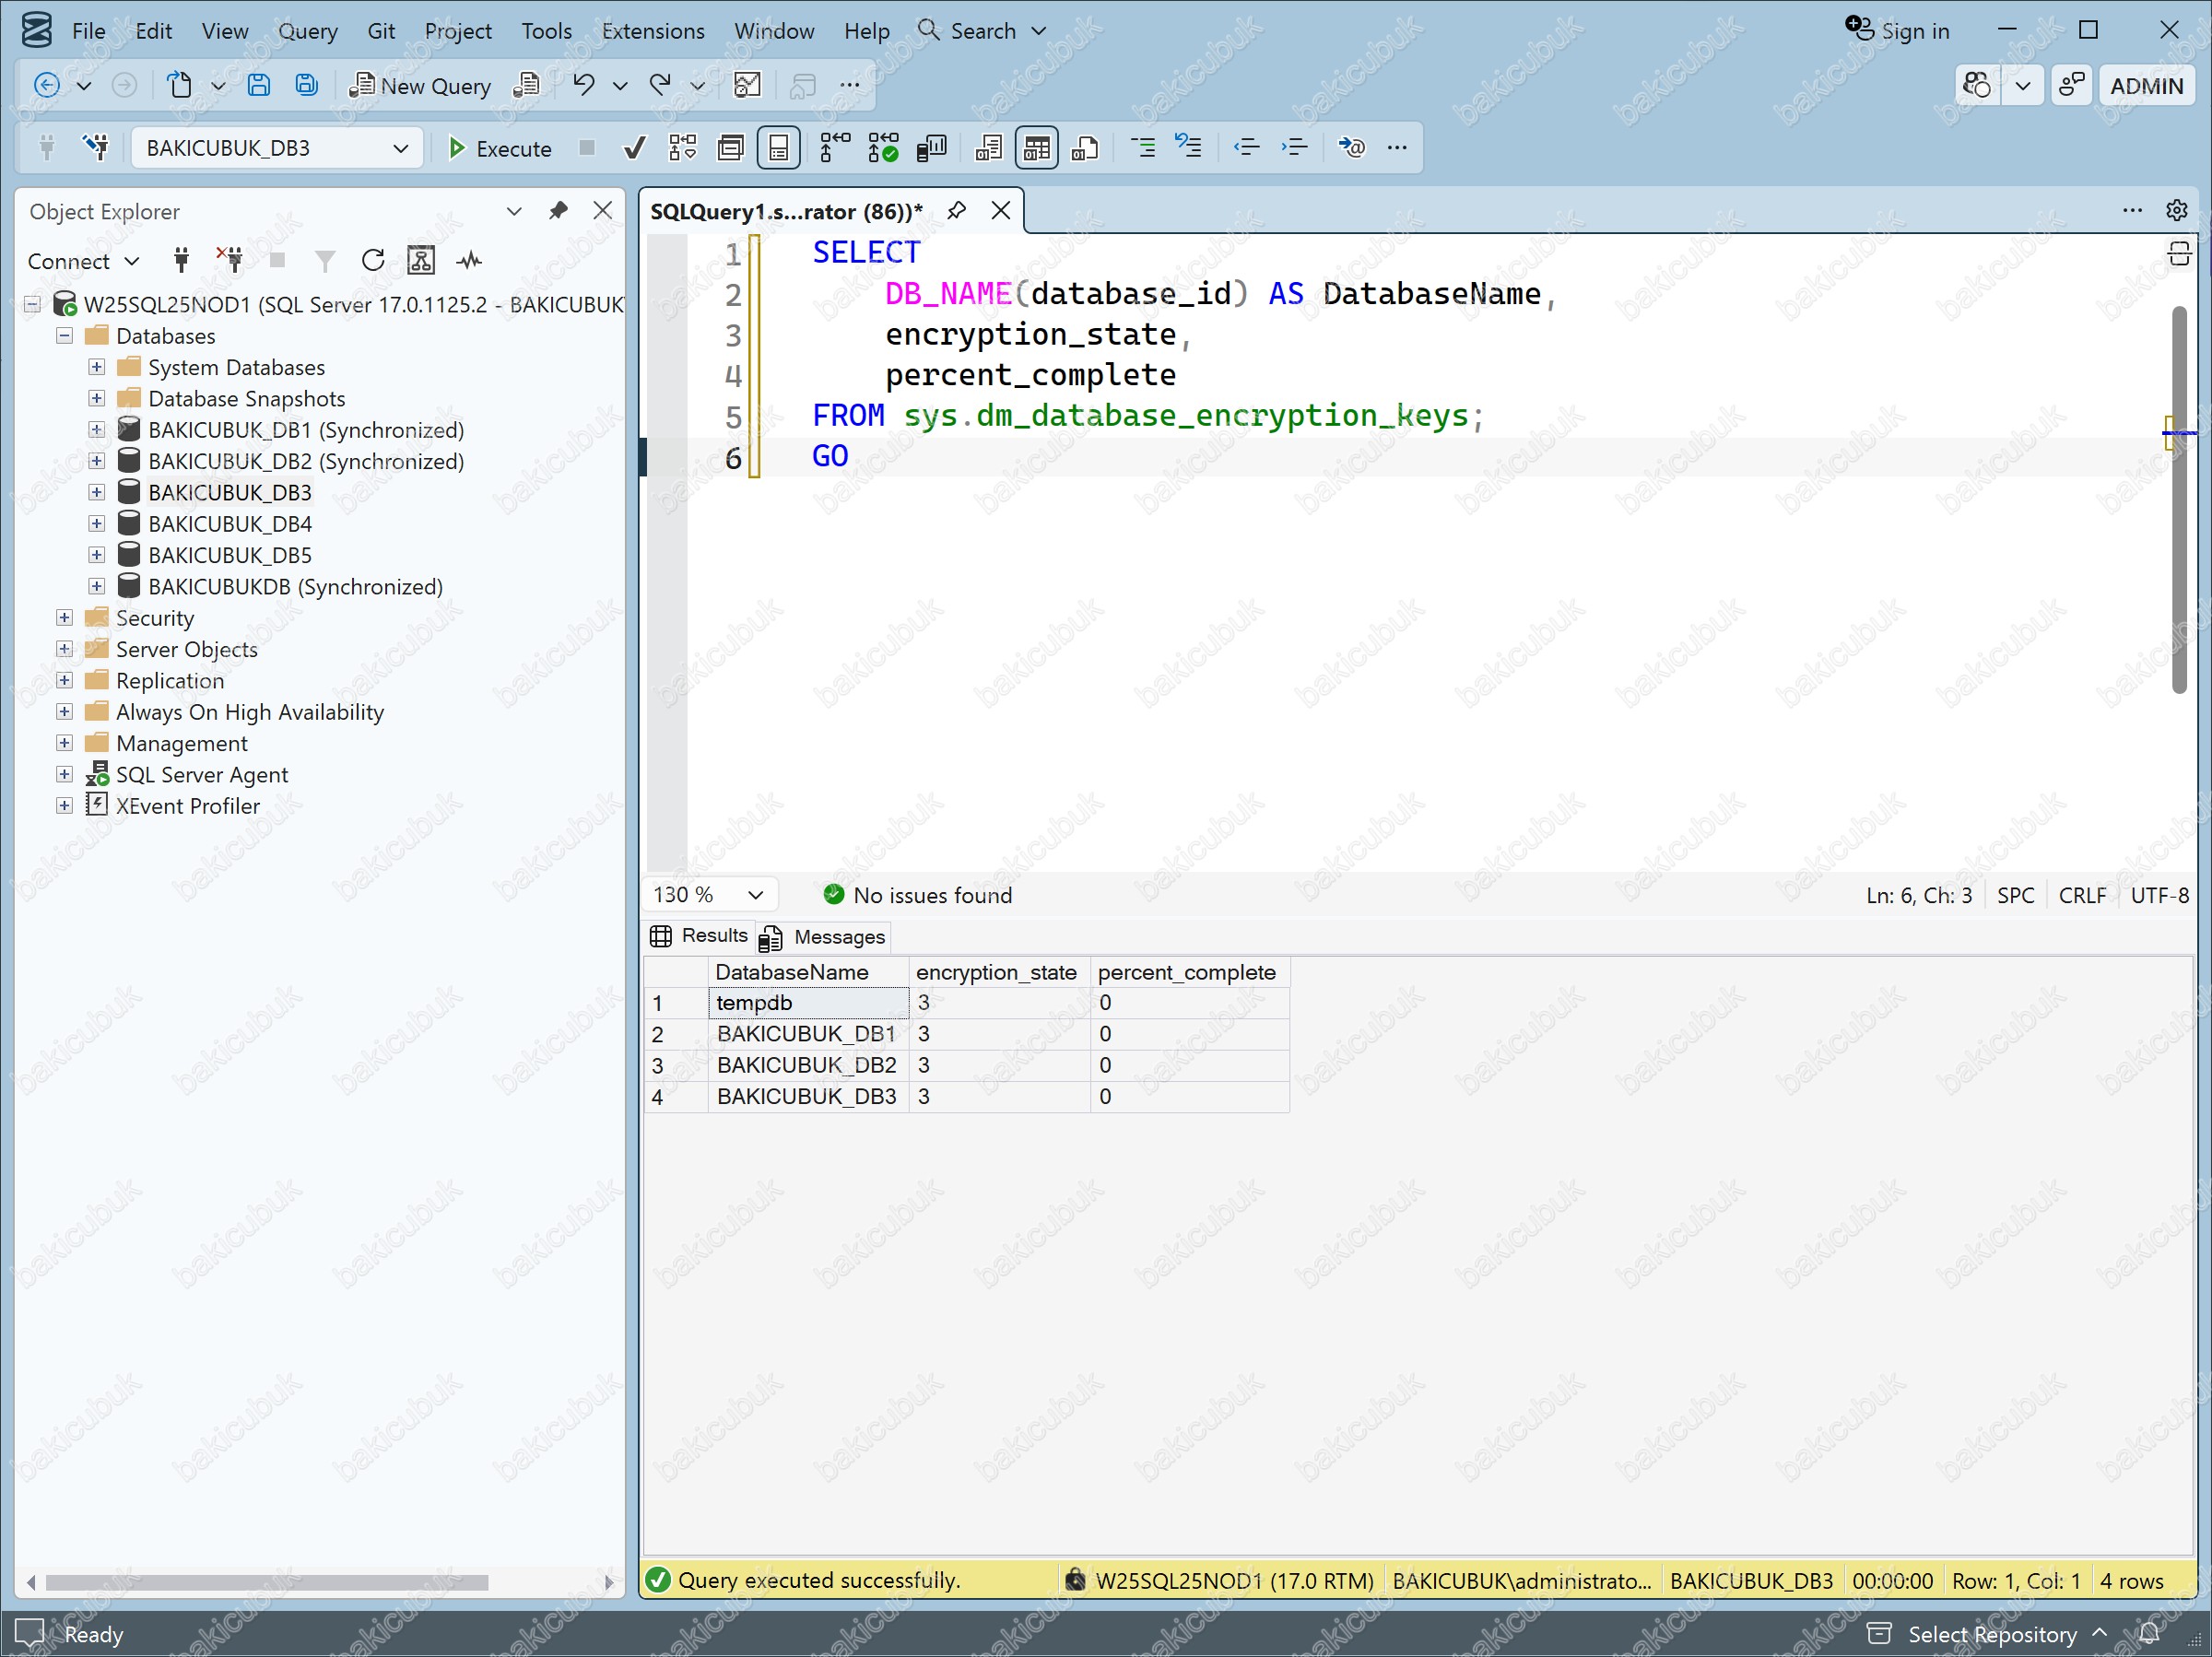The height and width of the screenshot is (1657, 2212).
Task: Expand BAKICUBUK_DB4 database node
Action: click(x=97, y=523)
